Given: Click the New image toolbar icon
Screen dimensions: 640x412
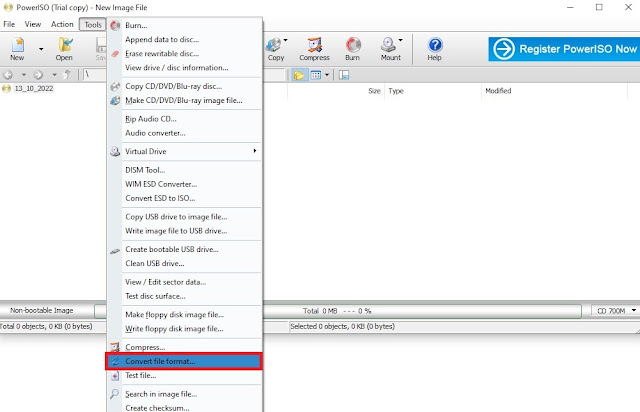Looking at the screenshot, I should pos(18,49).
